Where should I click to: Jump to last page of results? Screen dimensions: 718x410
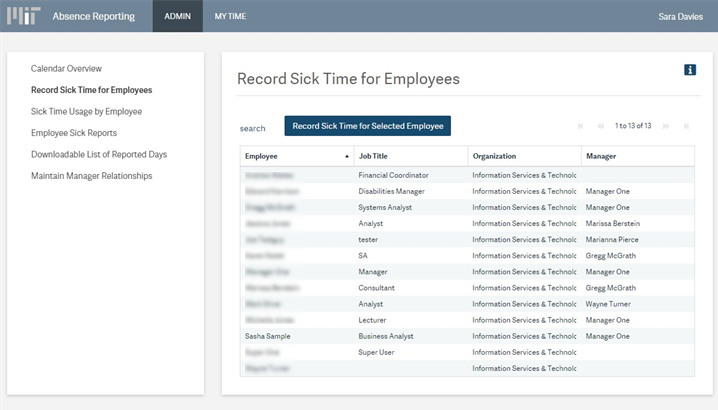pyautogui.click(x=686, y=126)
